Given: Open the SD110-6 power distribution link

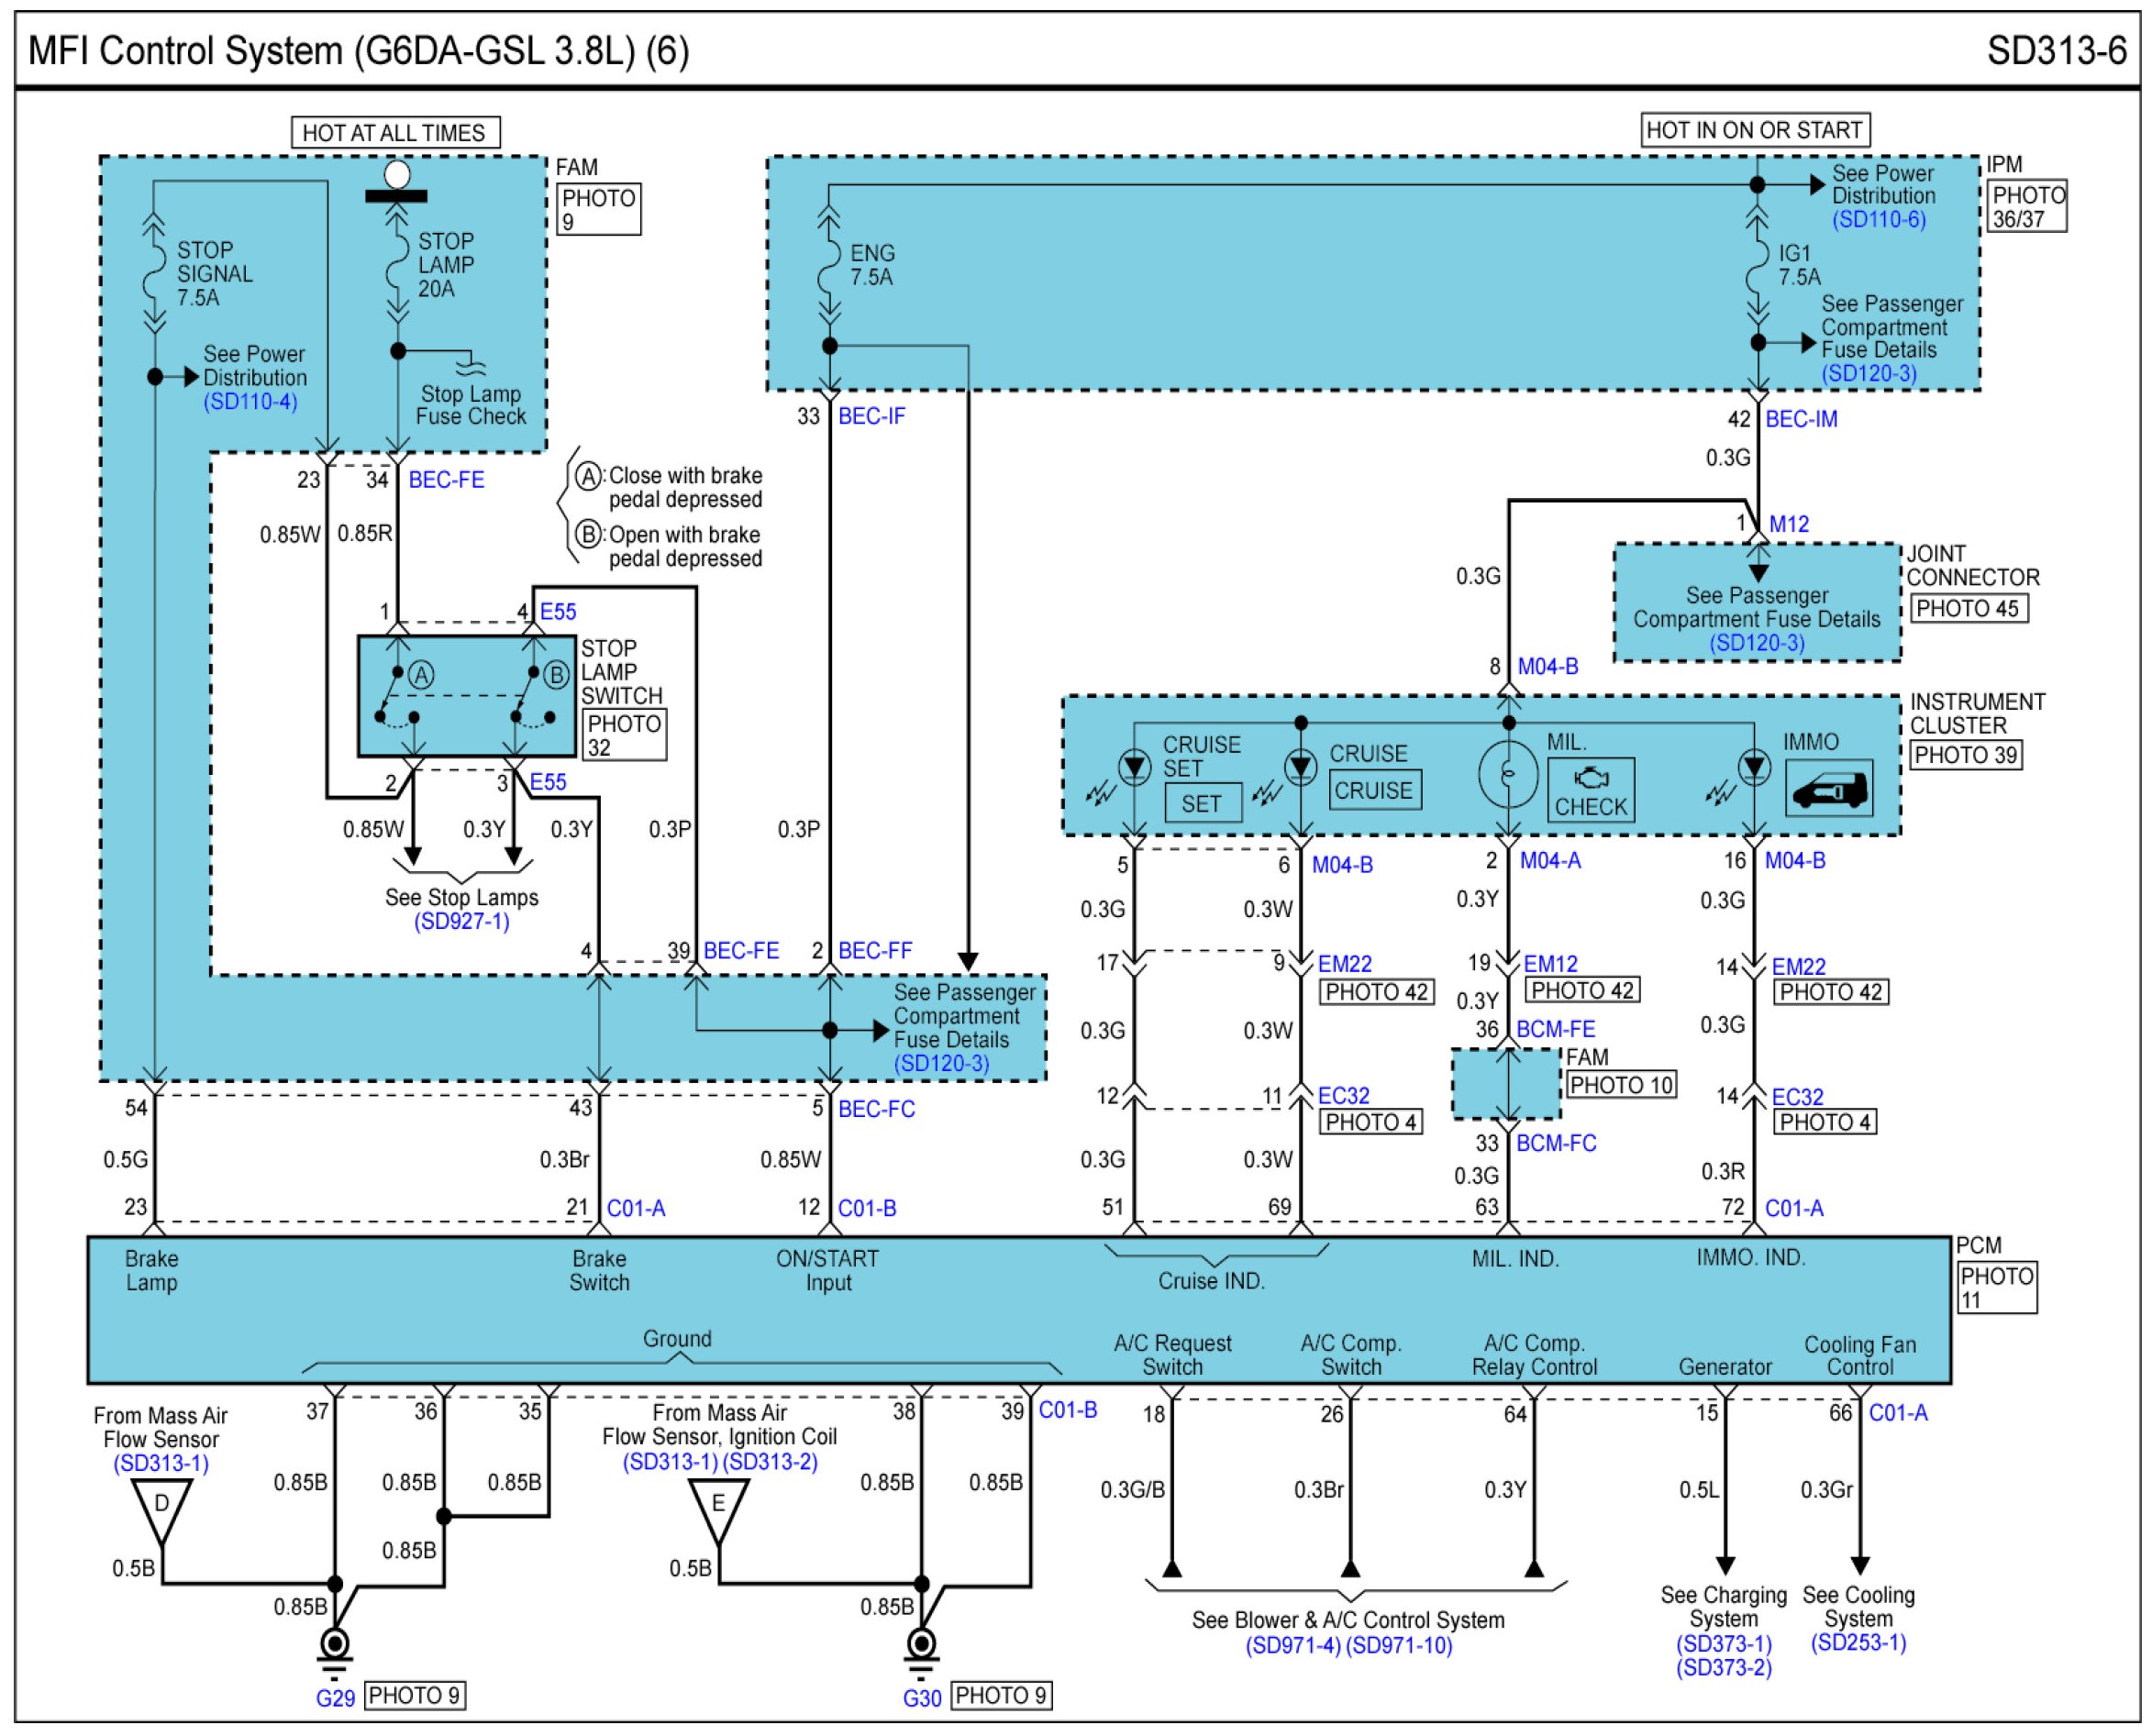Looking at the screenshot, I should (1878, 219).
